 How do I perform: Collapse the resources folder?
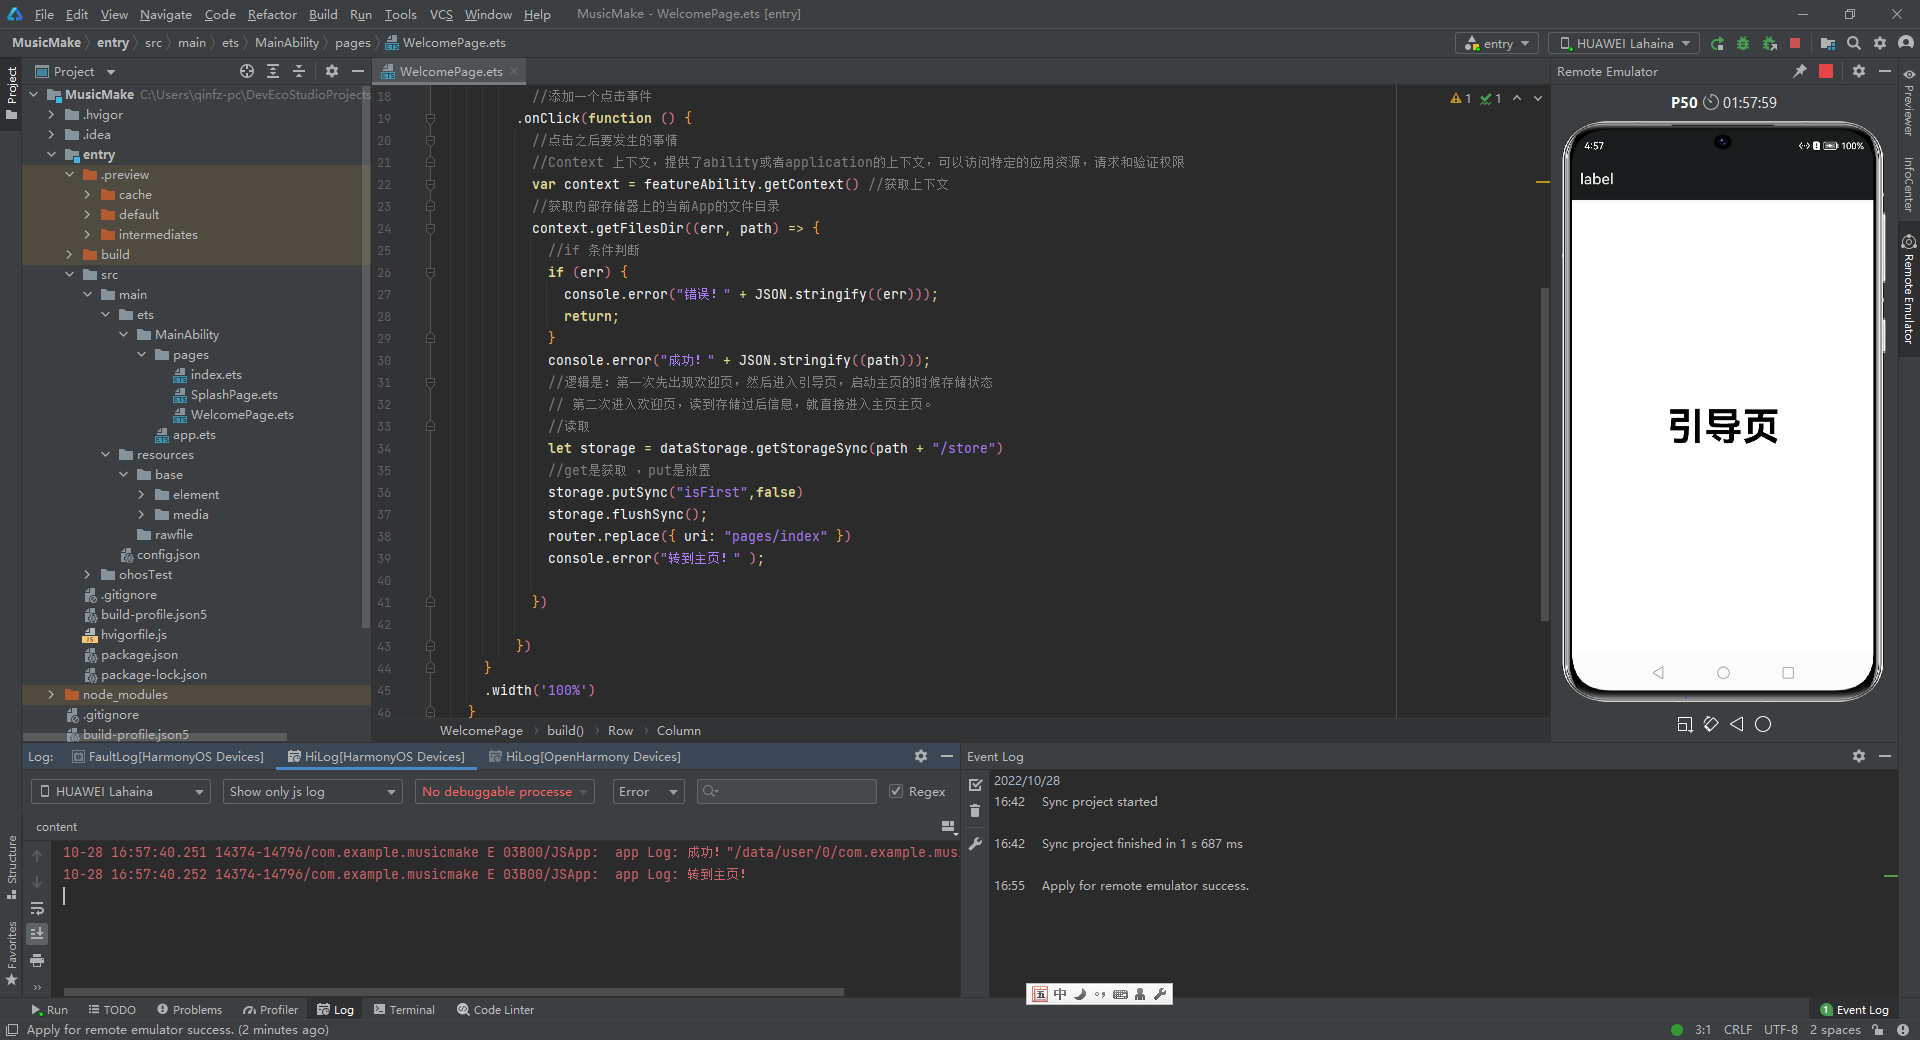tap(105, 454)
